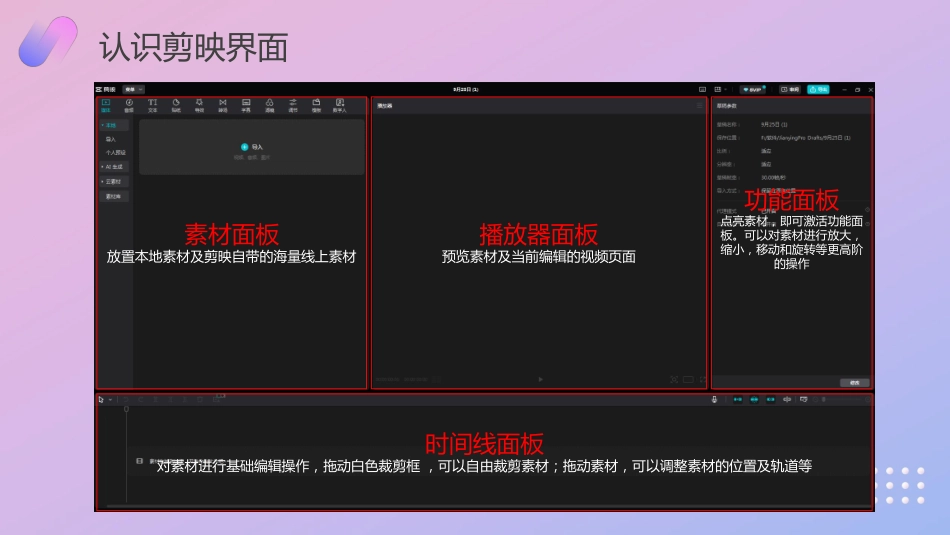The height and width of the screenshot is (535, 950).
Task: Open the 素材库 (Asset library) sidebar item
Action: point(114,196)
